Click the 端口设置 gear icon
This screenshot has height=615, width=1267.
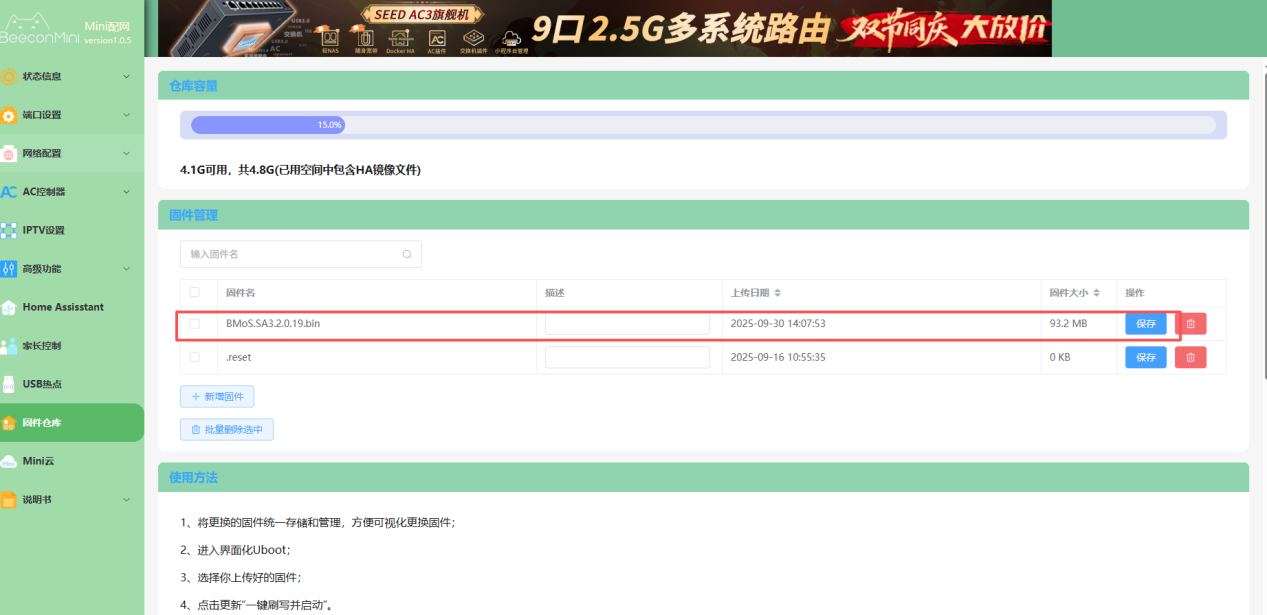(9, 115)
